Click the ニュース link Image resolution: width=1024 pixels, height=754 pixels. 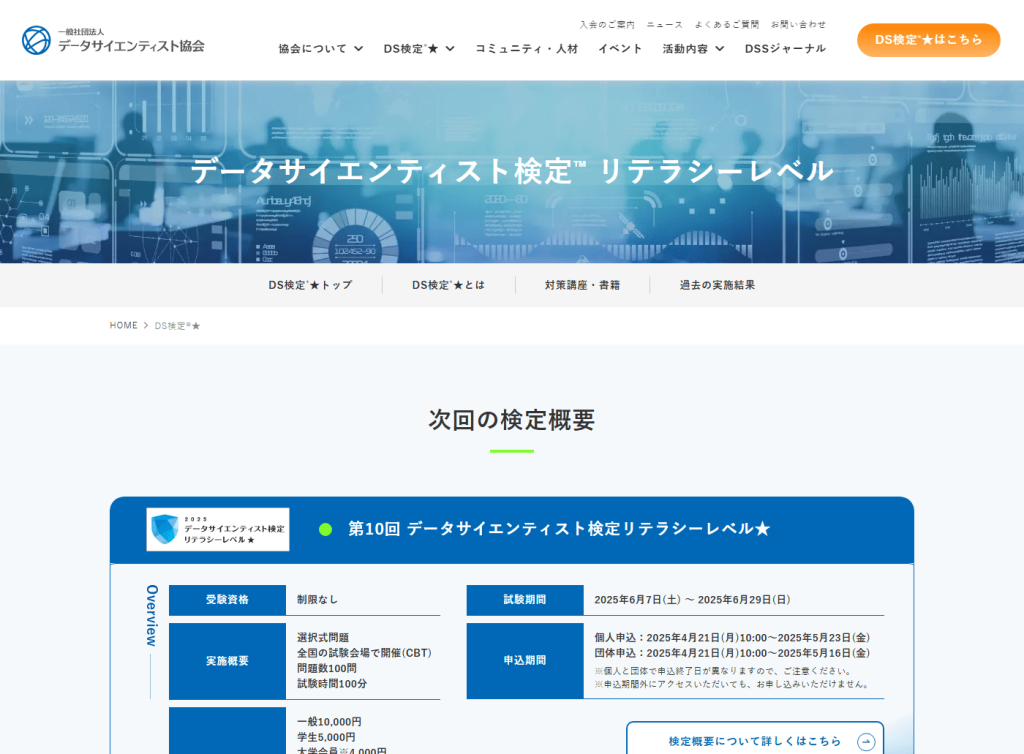tap(665, 25)
